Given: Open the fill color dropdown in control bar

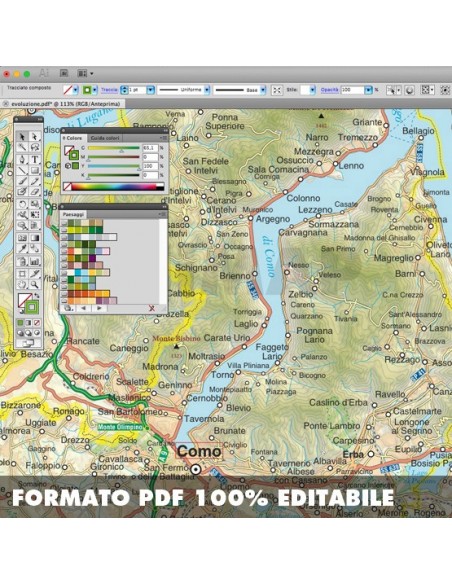Looking at the screenshot, I should 76,90.
